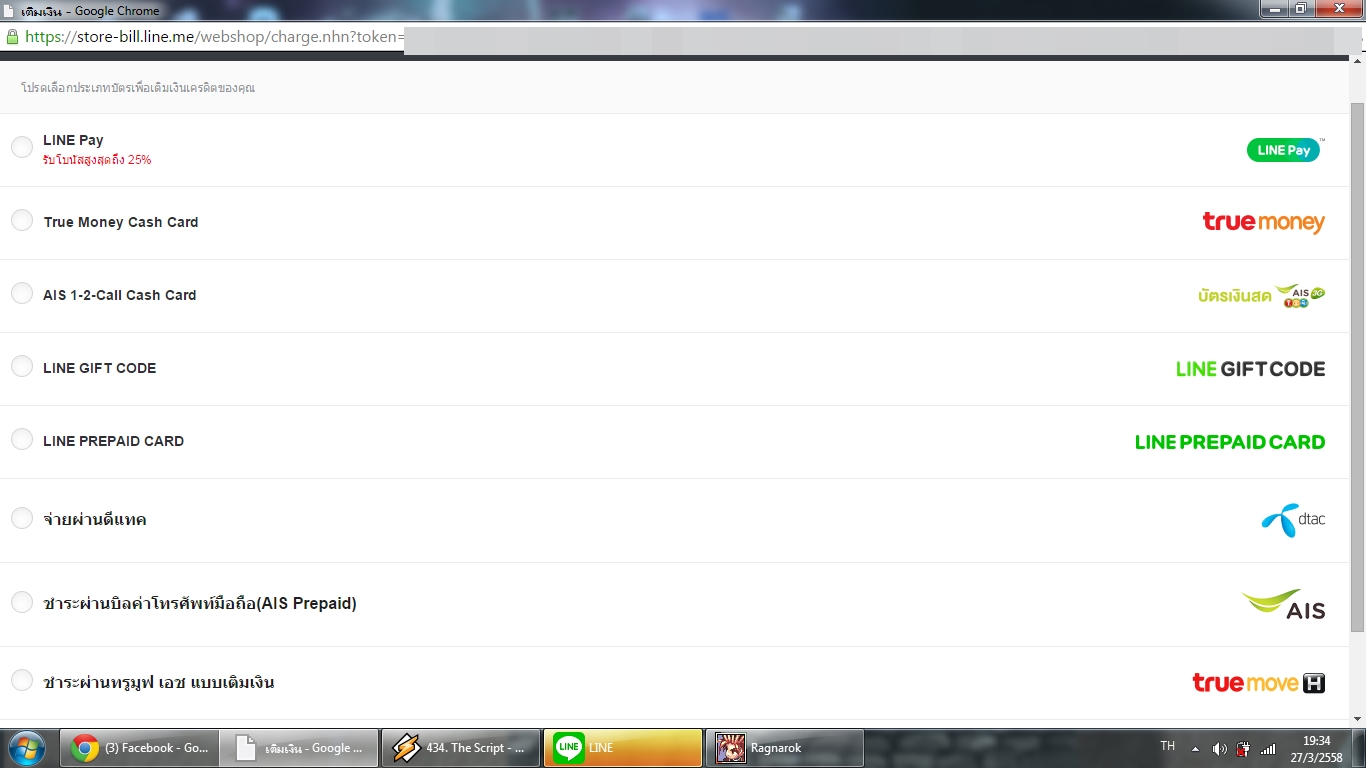The height and width of the screenshot is (768, 1366).
Task: Choose AIS 1-2-Call Cash Card radio button
Action: [x=22, y=294]
